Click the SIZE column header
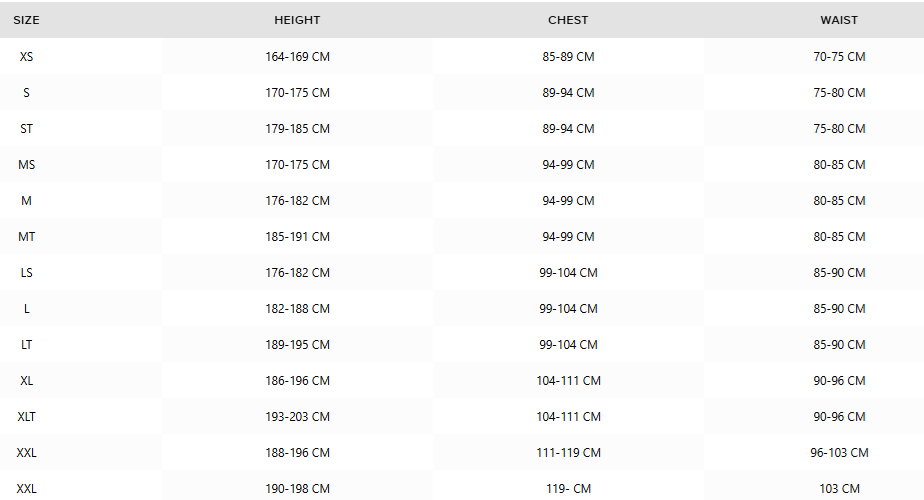924x500 pixels. click(x=27, y=20)
